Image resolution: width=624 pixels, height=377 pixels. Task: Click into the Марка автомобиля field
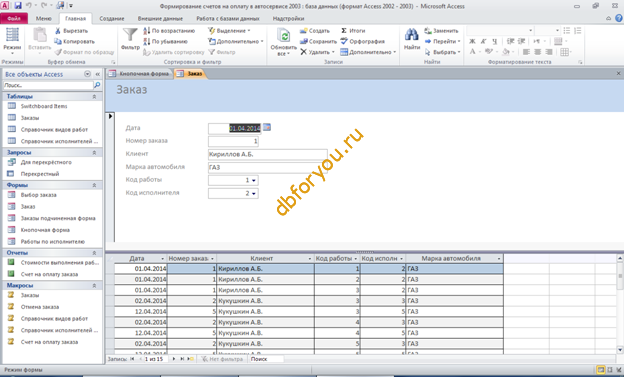[x=267, y=168]
